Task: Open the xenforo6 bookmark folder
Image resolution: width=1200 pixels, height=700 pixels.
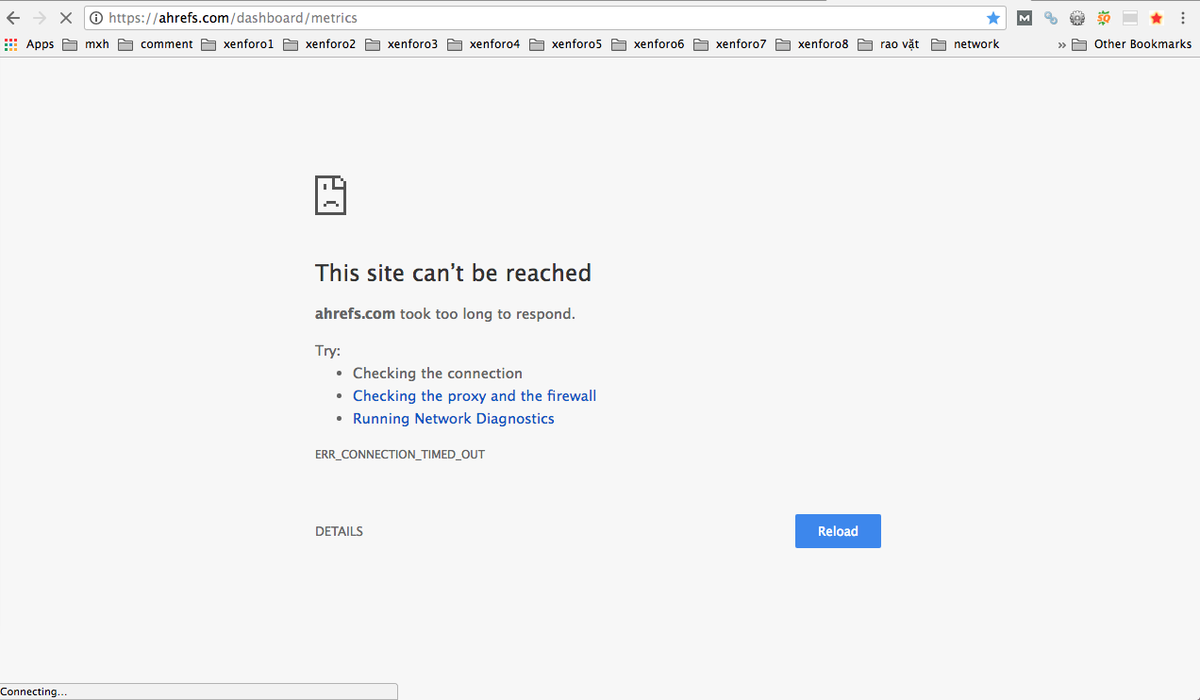Action: (647, 44)
